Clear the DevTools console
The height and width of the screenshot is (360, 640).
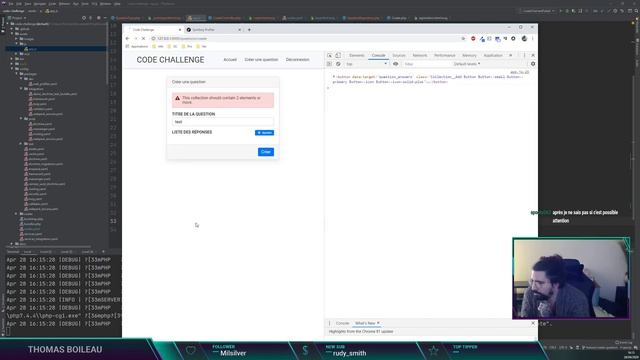pyautogui.click(x=338, y=64)
